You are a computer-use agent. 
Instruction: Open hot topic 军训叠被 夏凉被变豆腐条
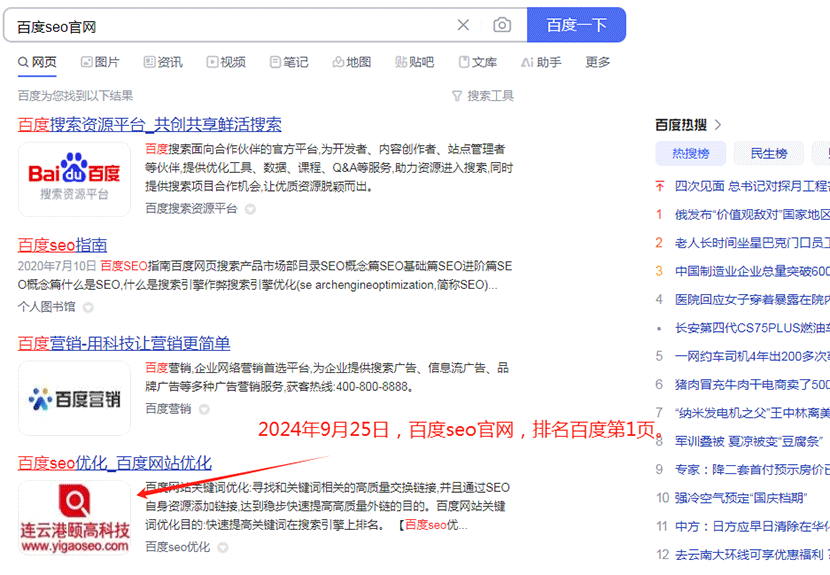click(x=748, y=441)
